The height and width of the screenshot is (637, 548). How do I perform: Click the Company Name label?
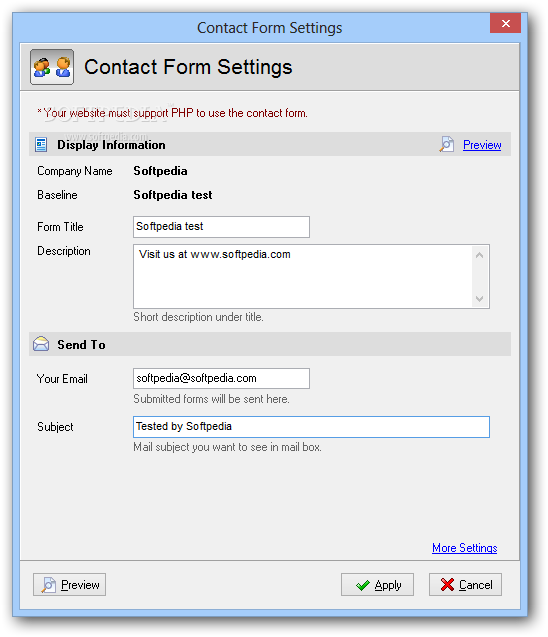[x=75, y=171]
